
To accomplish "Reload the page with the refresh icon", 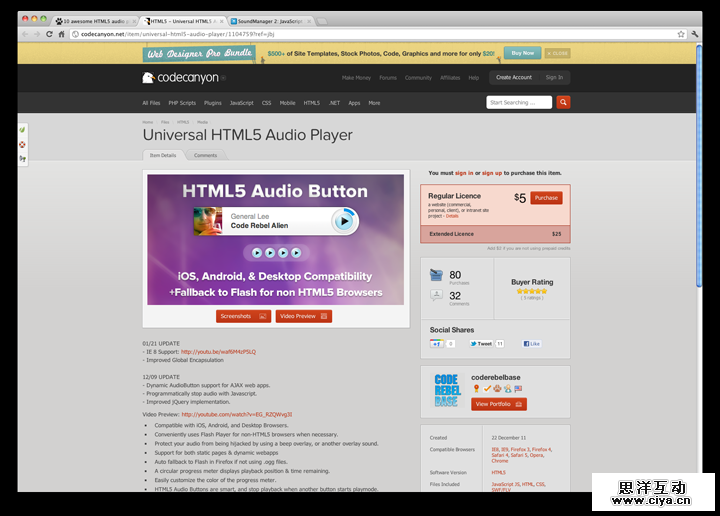I will click(x=49, y=34).
